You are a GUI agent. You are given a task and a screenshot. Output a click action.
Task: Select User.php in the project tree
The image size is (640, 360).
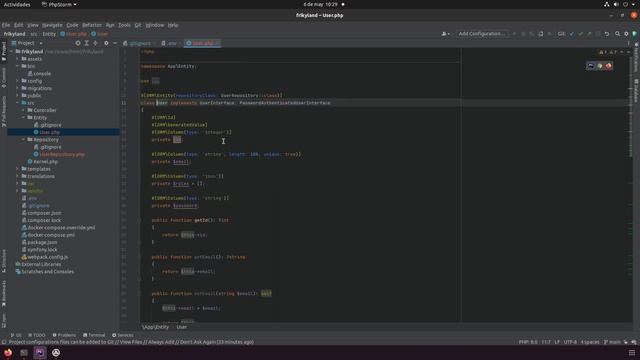click(x=47, y=132)
